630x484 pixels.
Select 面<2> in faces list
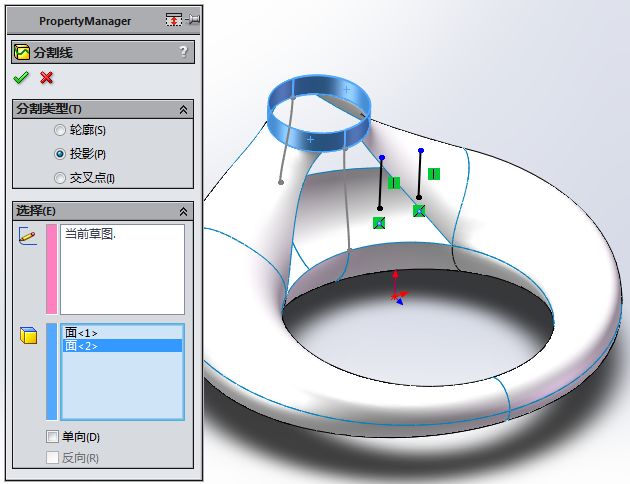(123, 345)
